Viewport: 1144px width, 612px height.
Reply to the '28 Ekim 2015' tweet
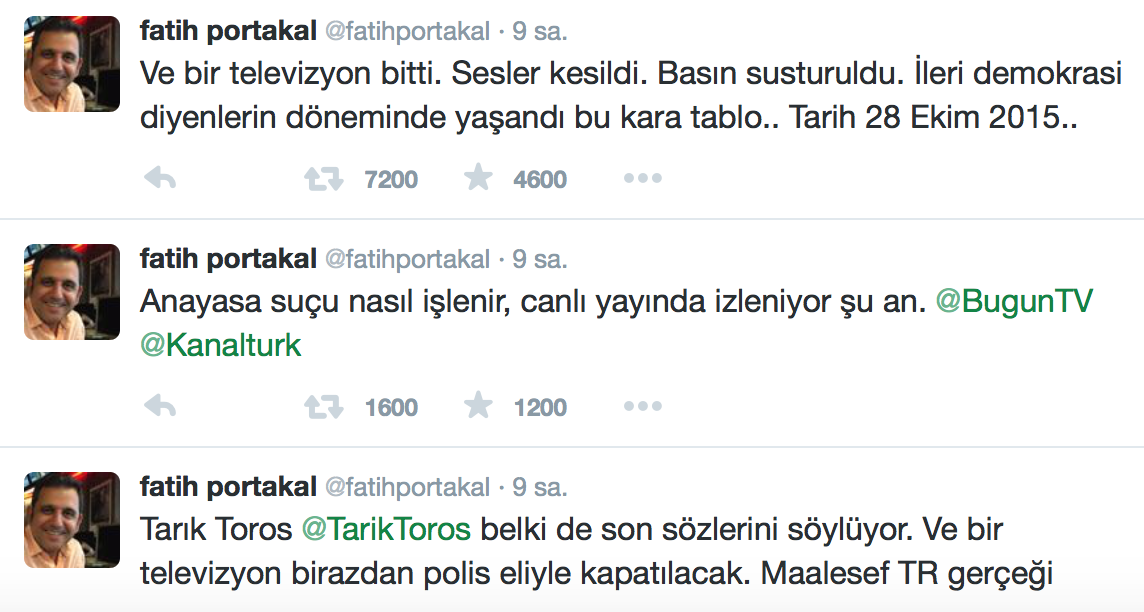pyautogui.click(x=161, y=179)
